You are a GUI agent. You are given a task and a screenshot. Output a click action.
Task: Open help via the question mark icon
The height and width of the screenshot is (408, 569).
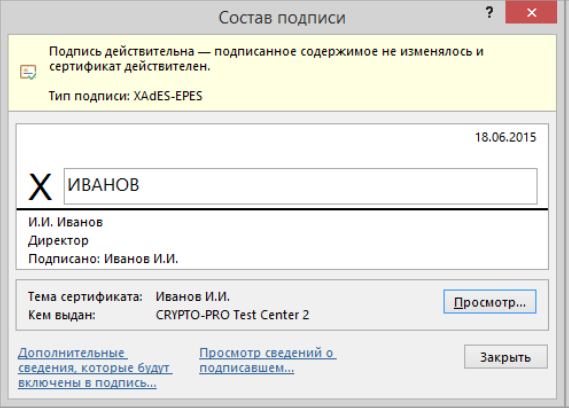click(489, 13)
